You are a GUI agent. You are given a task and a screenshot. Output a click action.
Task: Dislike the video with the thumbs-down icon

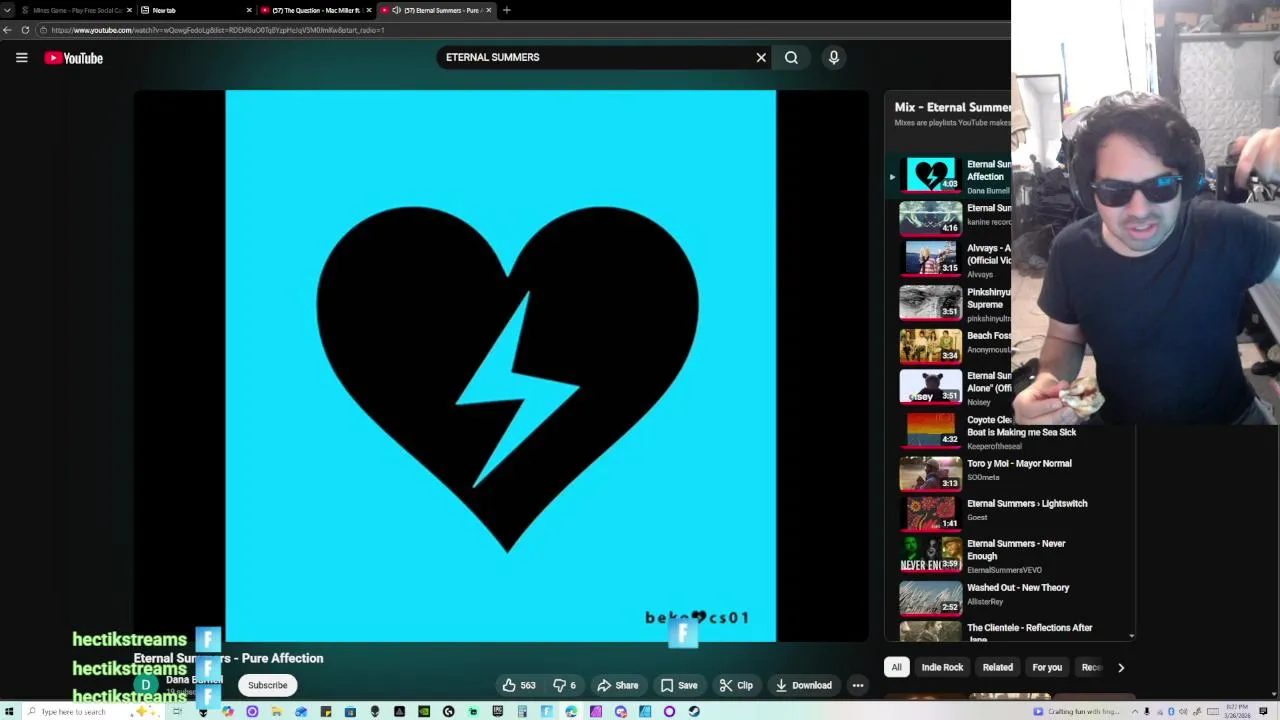click(565, 685)
